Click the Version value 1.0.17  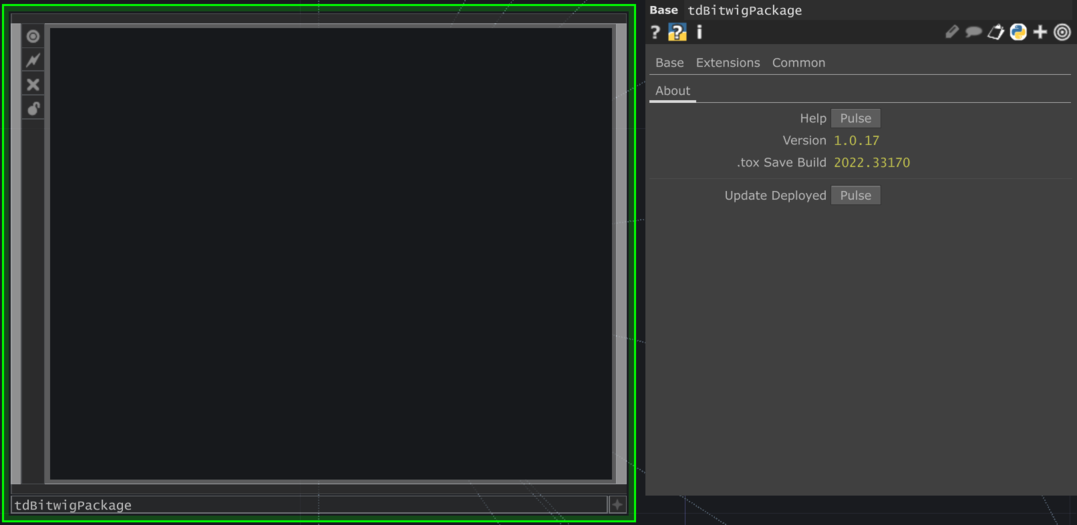856,140
